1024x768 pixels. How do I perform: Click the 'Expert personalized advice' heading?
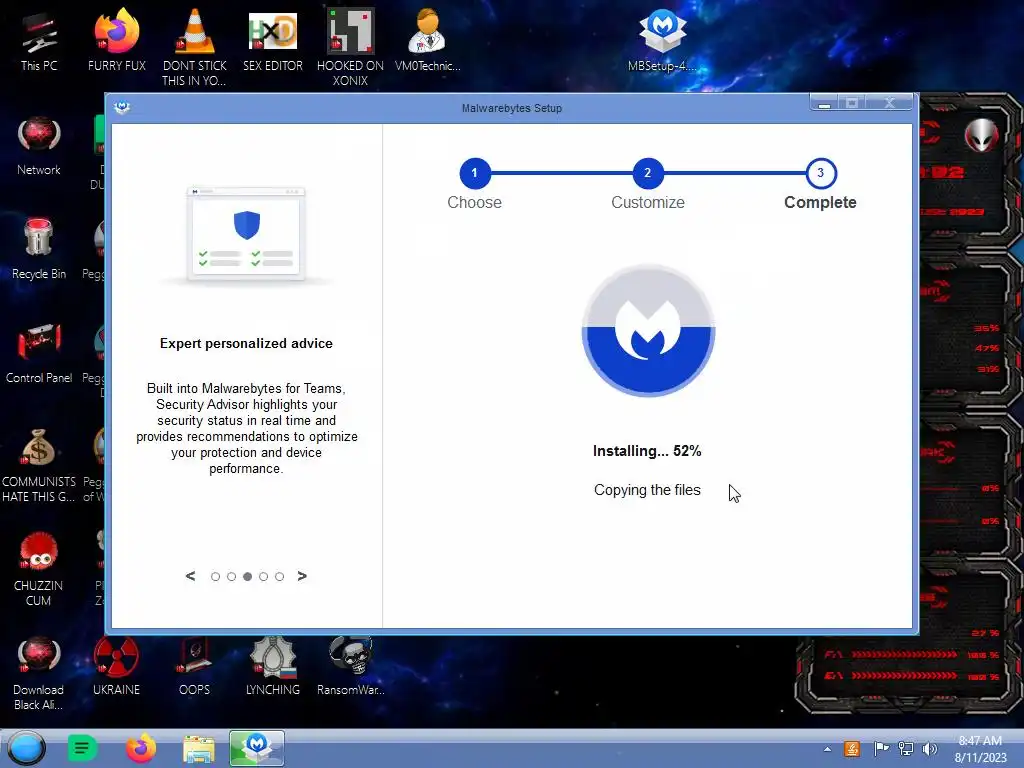tap(246, 344)
